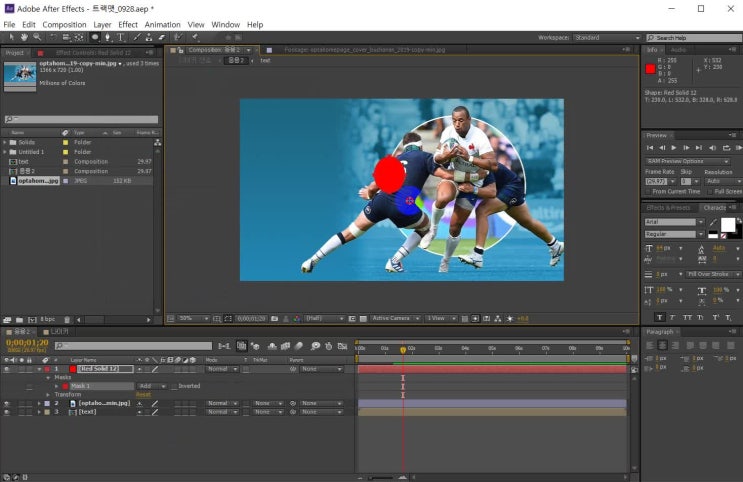Enable From Current Time checkbox
The height and width of the screenshot is (482, 743).
tap(648, 191)
